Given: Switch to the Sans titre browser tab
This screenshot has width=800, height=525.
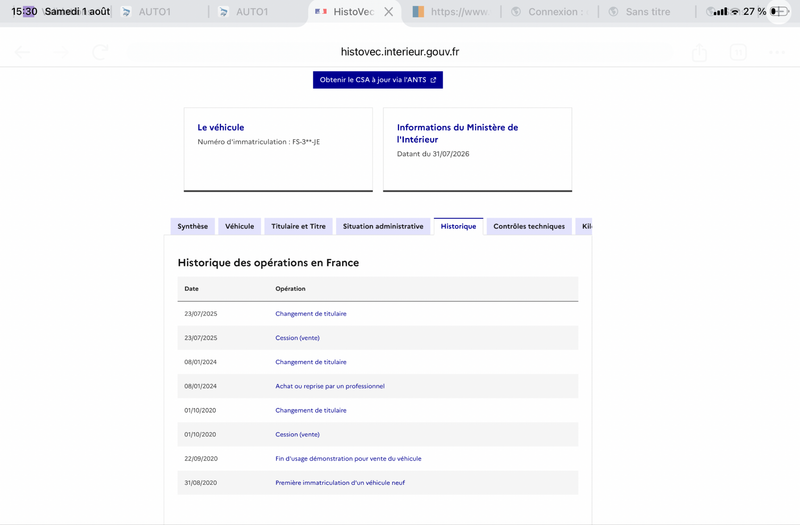Looking at the screenshot, I should [640, 12].
